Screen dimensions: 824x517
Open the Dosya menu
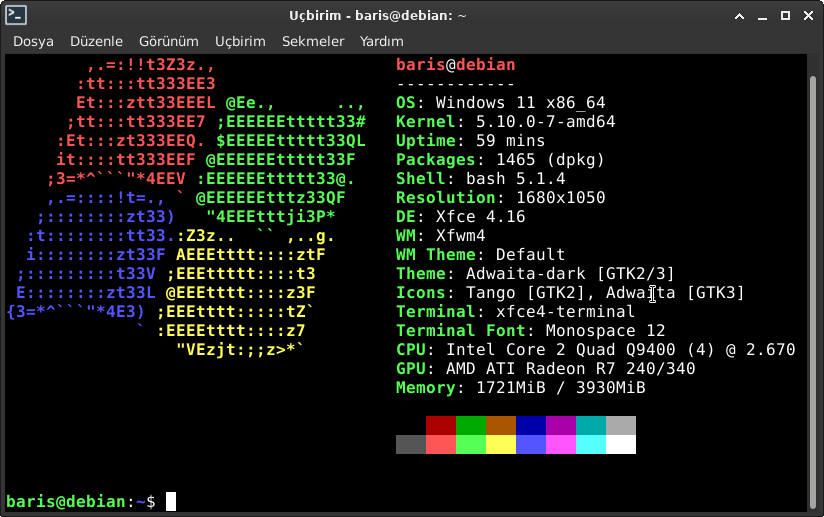(x=33, y=42)
